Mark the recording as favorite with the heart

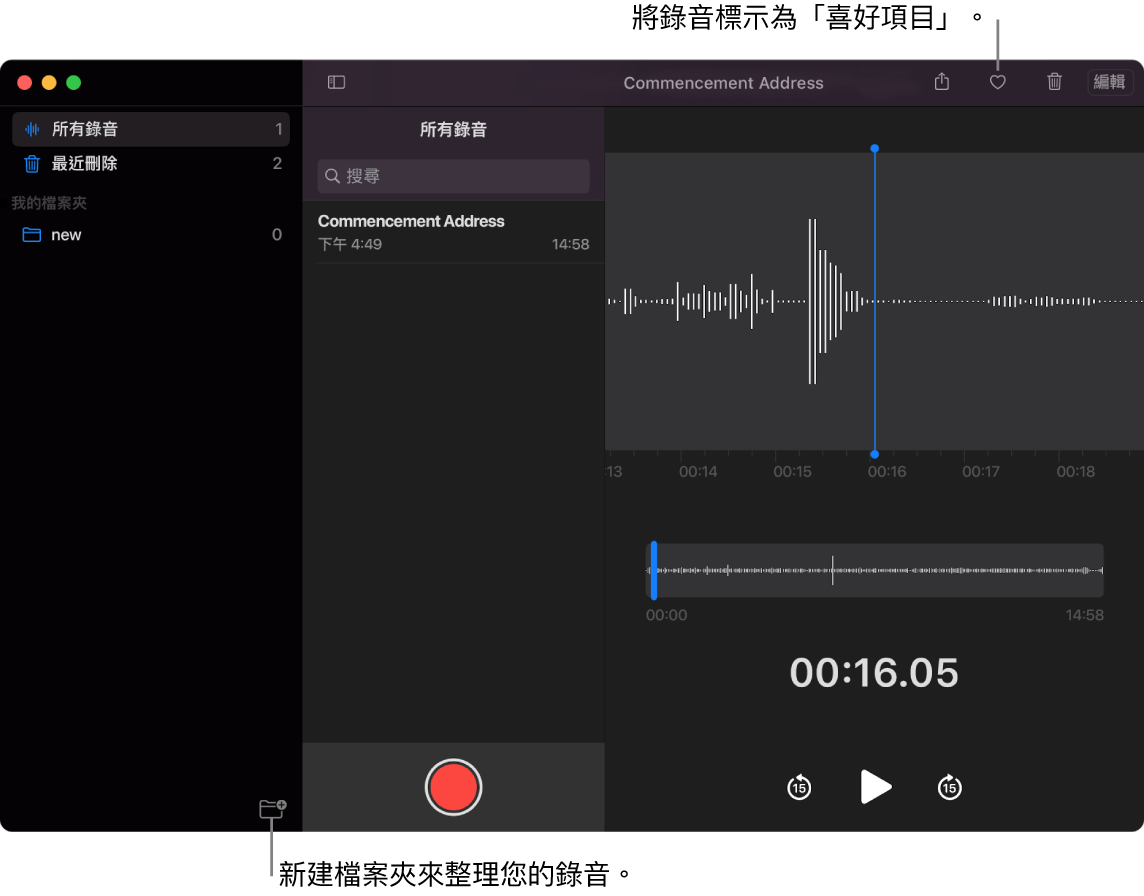coord(997,82)
